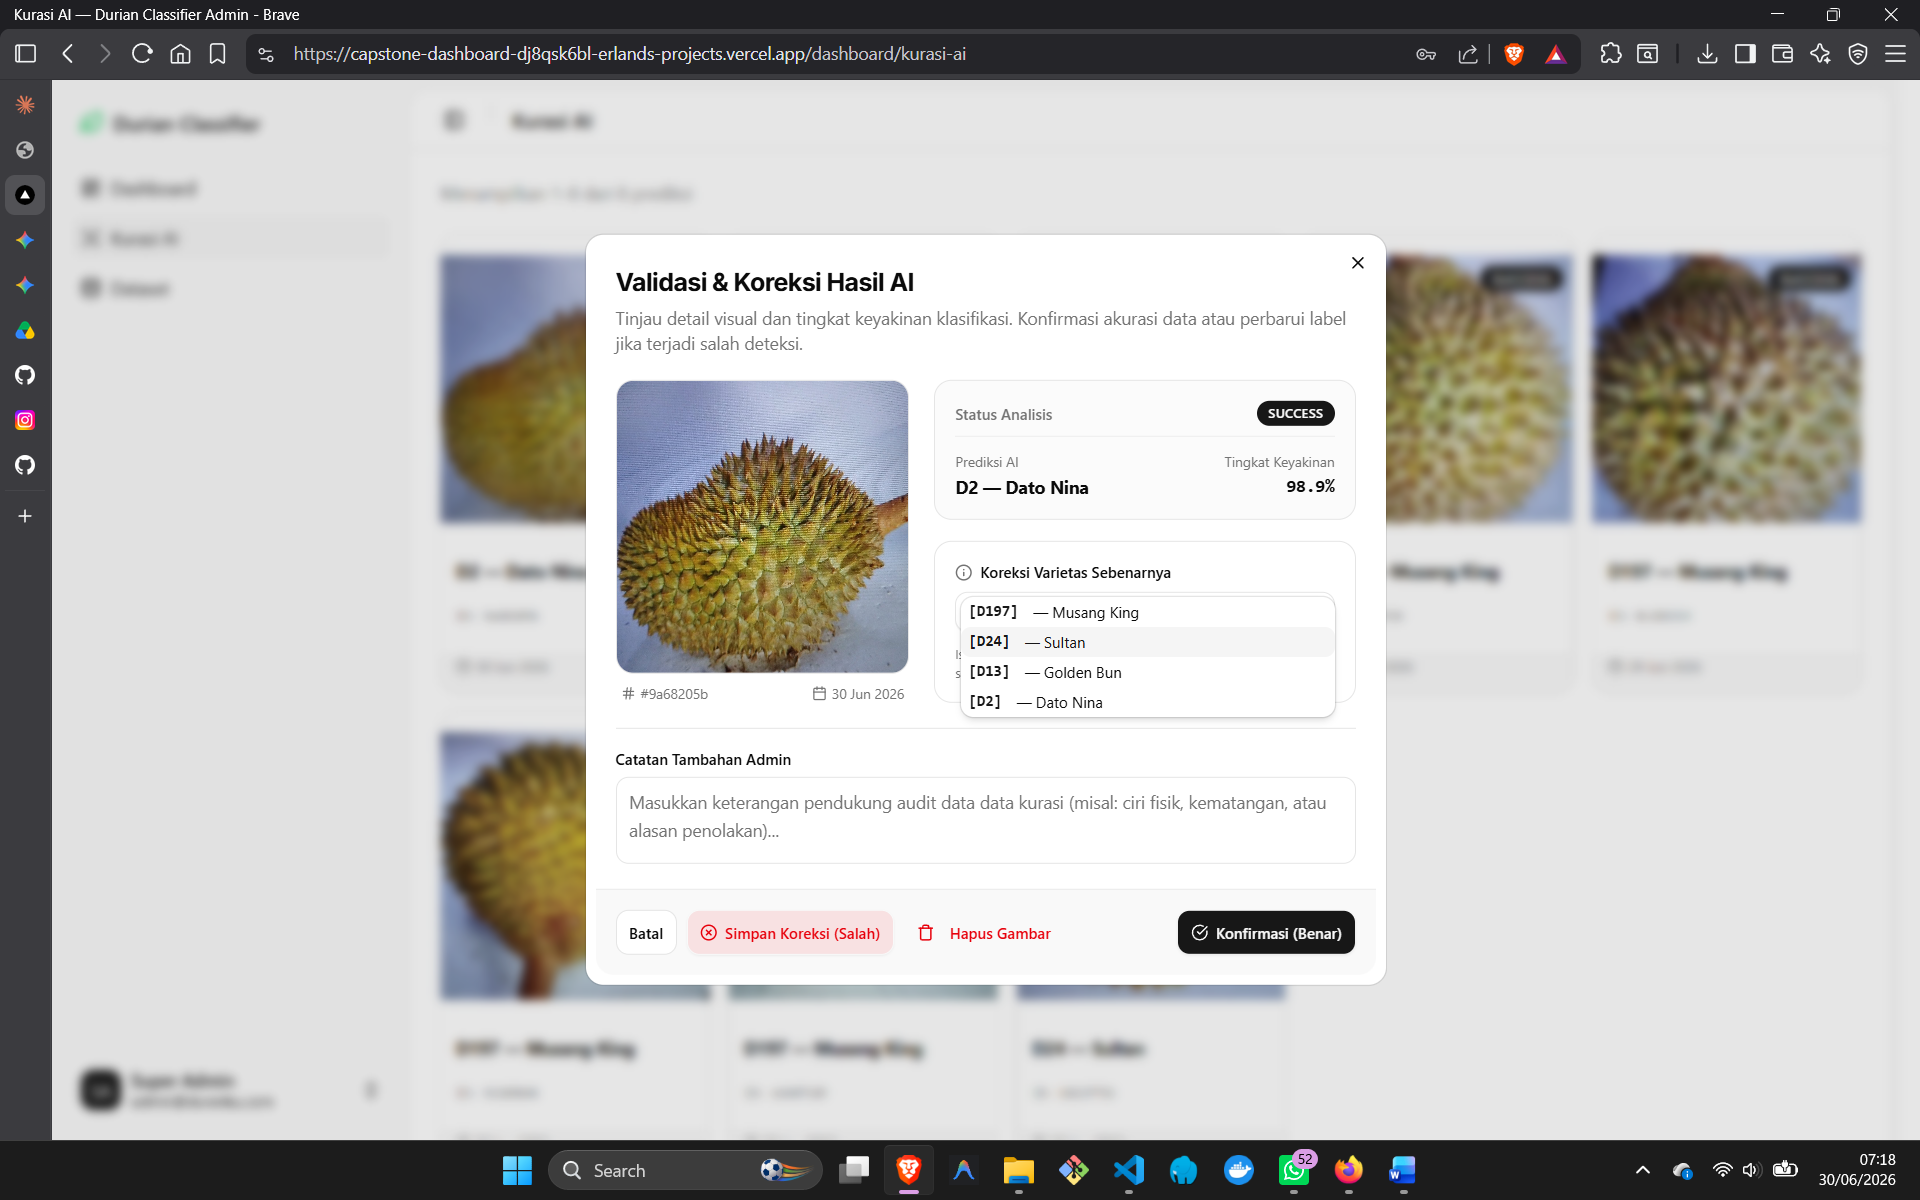Open the volume control in system tray
The width and height of the screenshot is (1920, 1200).
pyautogui.click(x=1751, y=1170)
